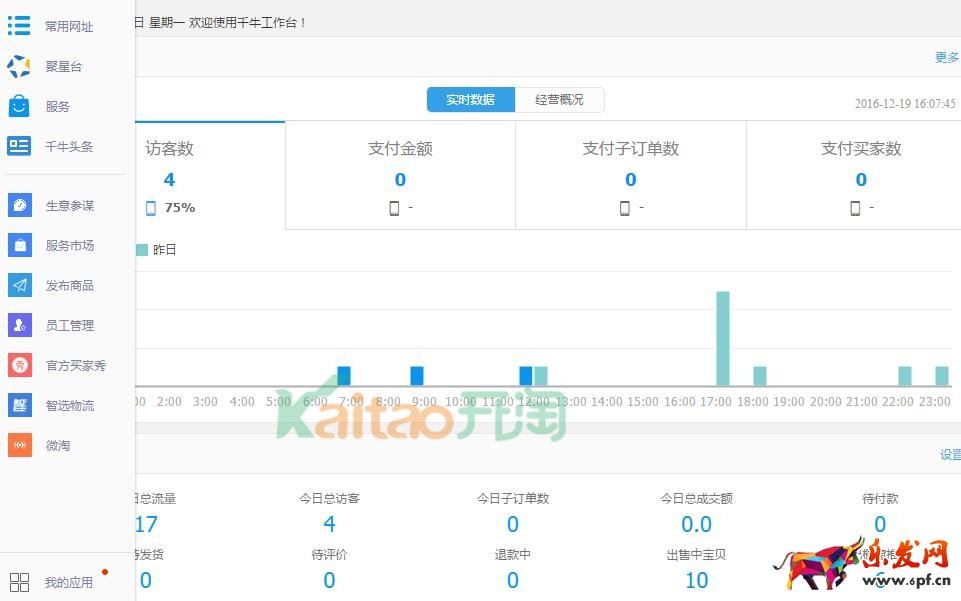
Task: Select the 服务 icon in the sidebar
Action: click(x=19, y=106)
